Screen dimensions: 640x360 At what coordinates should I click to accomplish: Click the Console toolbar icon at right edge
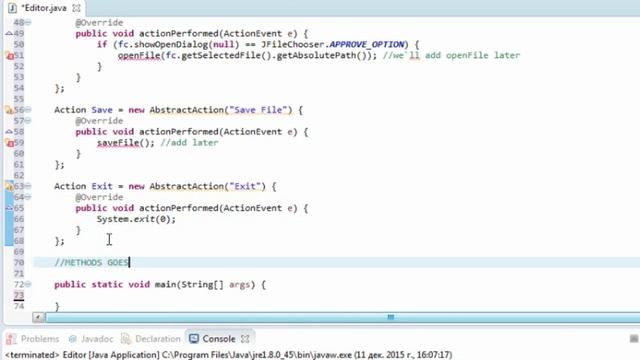coord(634,339)
